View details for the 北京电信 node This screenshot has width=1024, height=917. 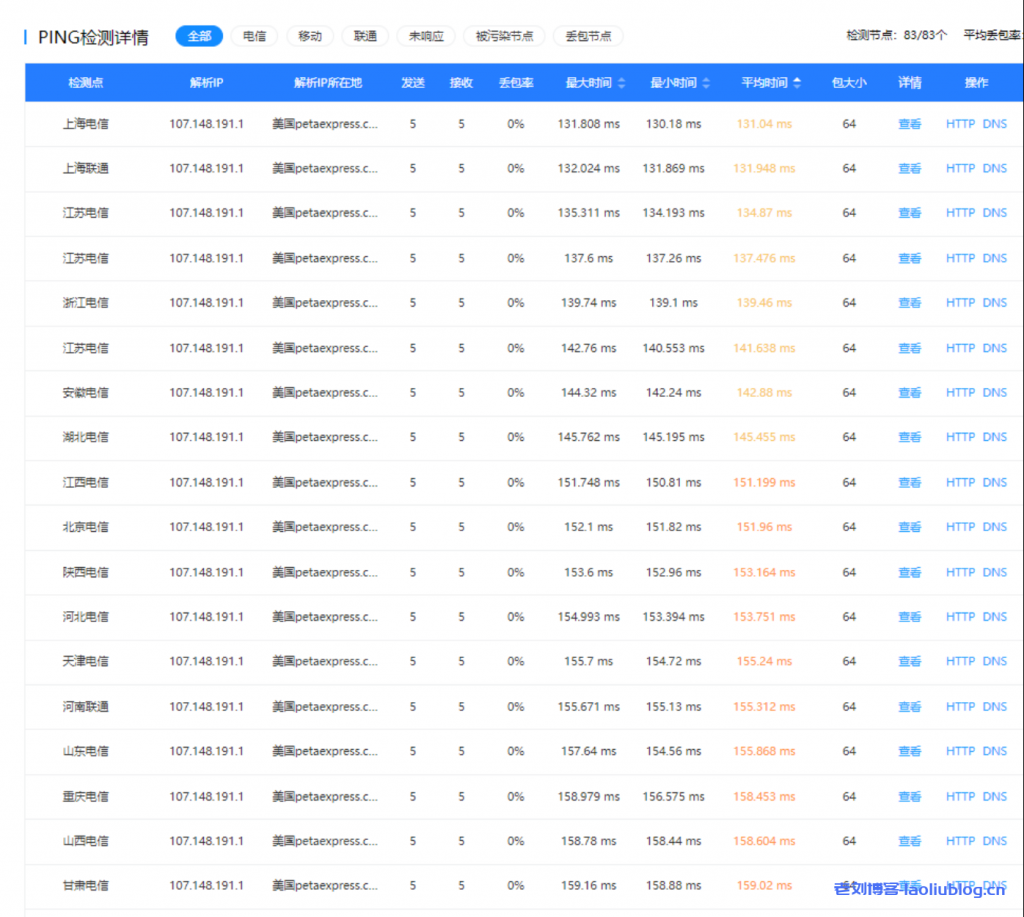pyautogui.click(x=909, y=527)
